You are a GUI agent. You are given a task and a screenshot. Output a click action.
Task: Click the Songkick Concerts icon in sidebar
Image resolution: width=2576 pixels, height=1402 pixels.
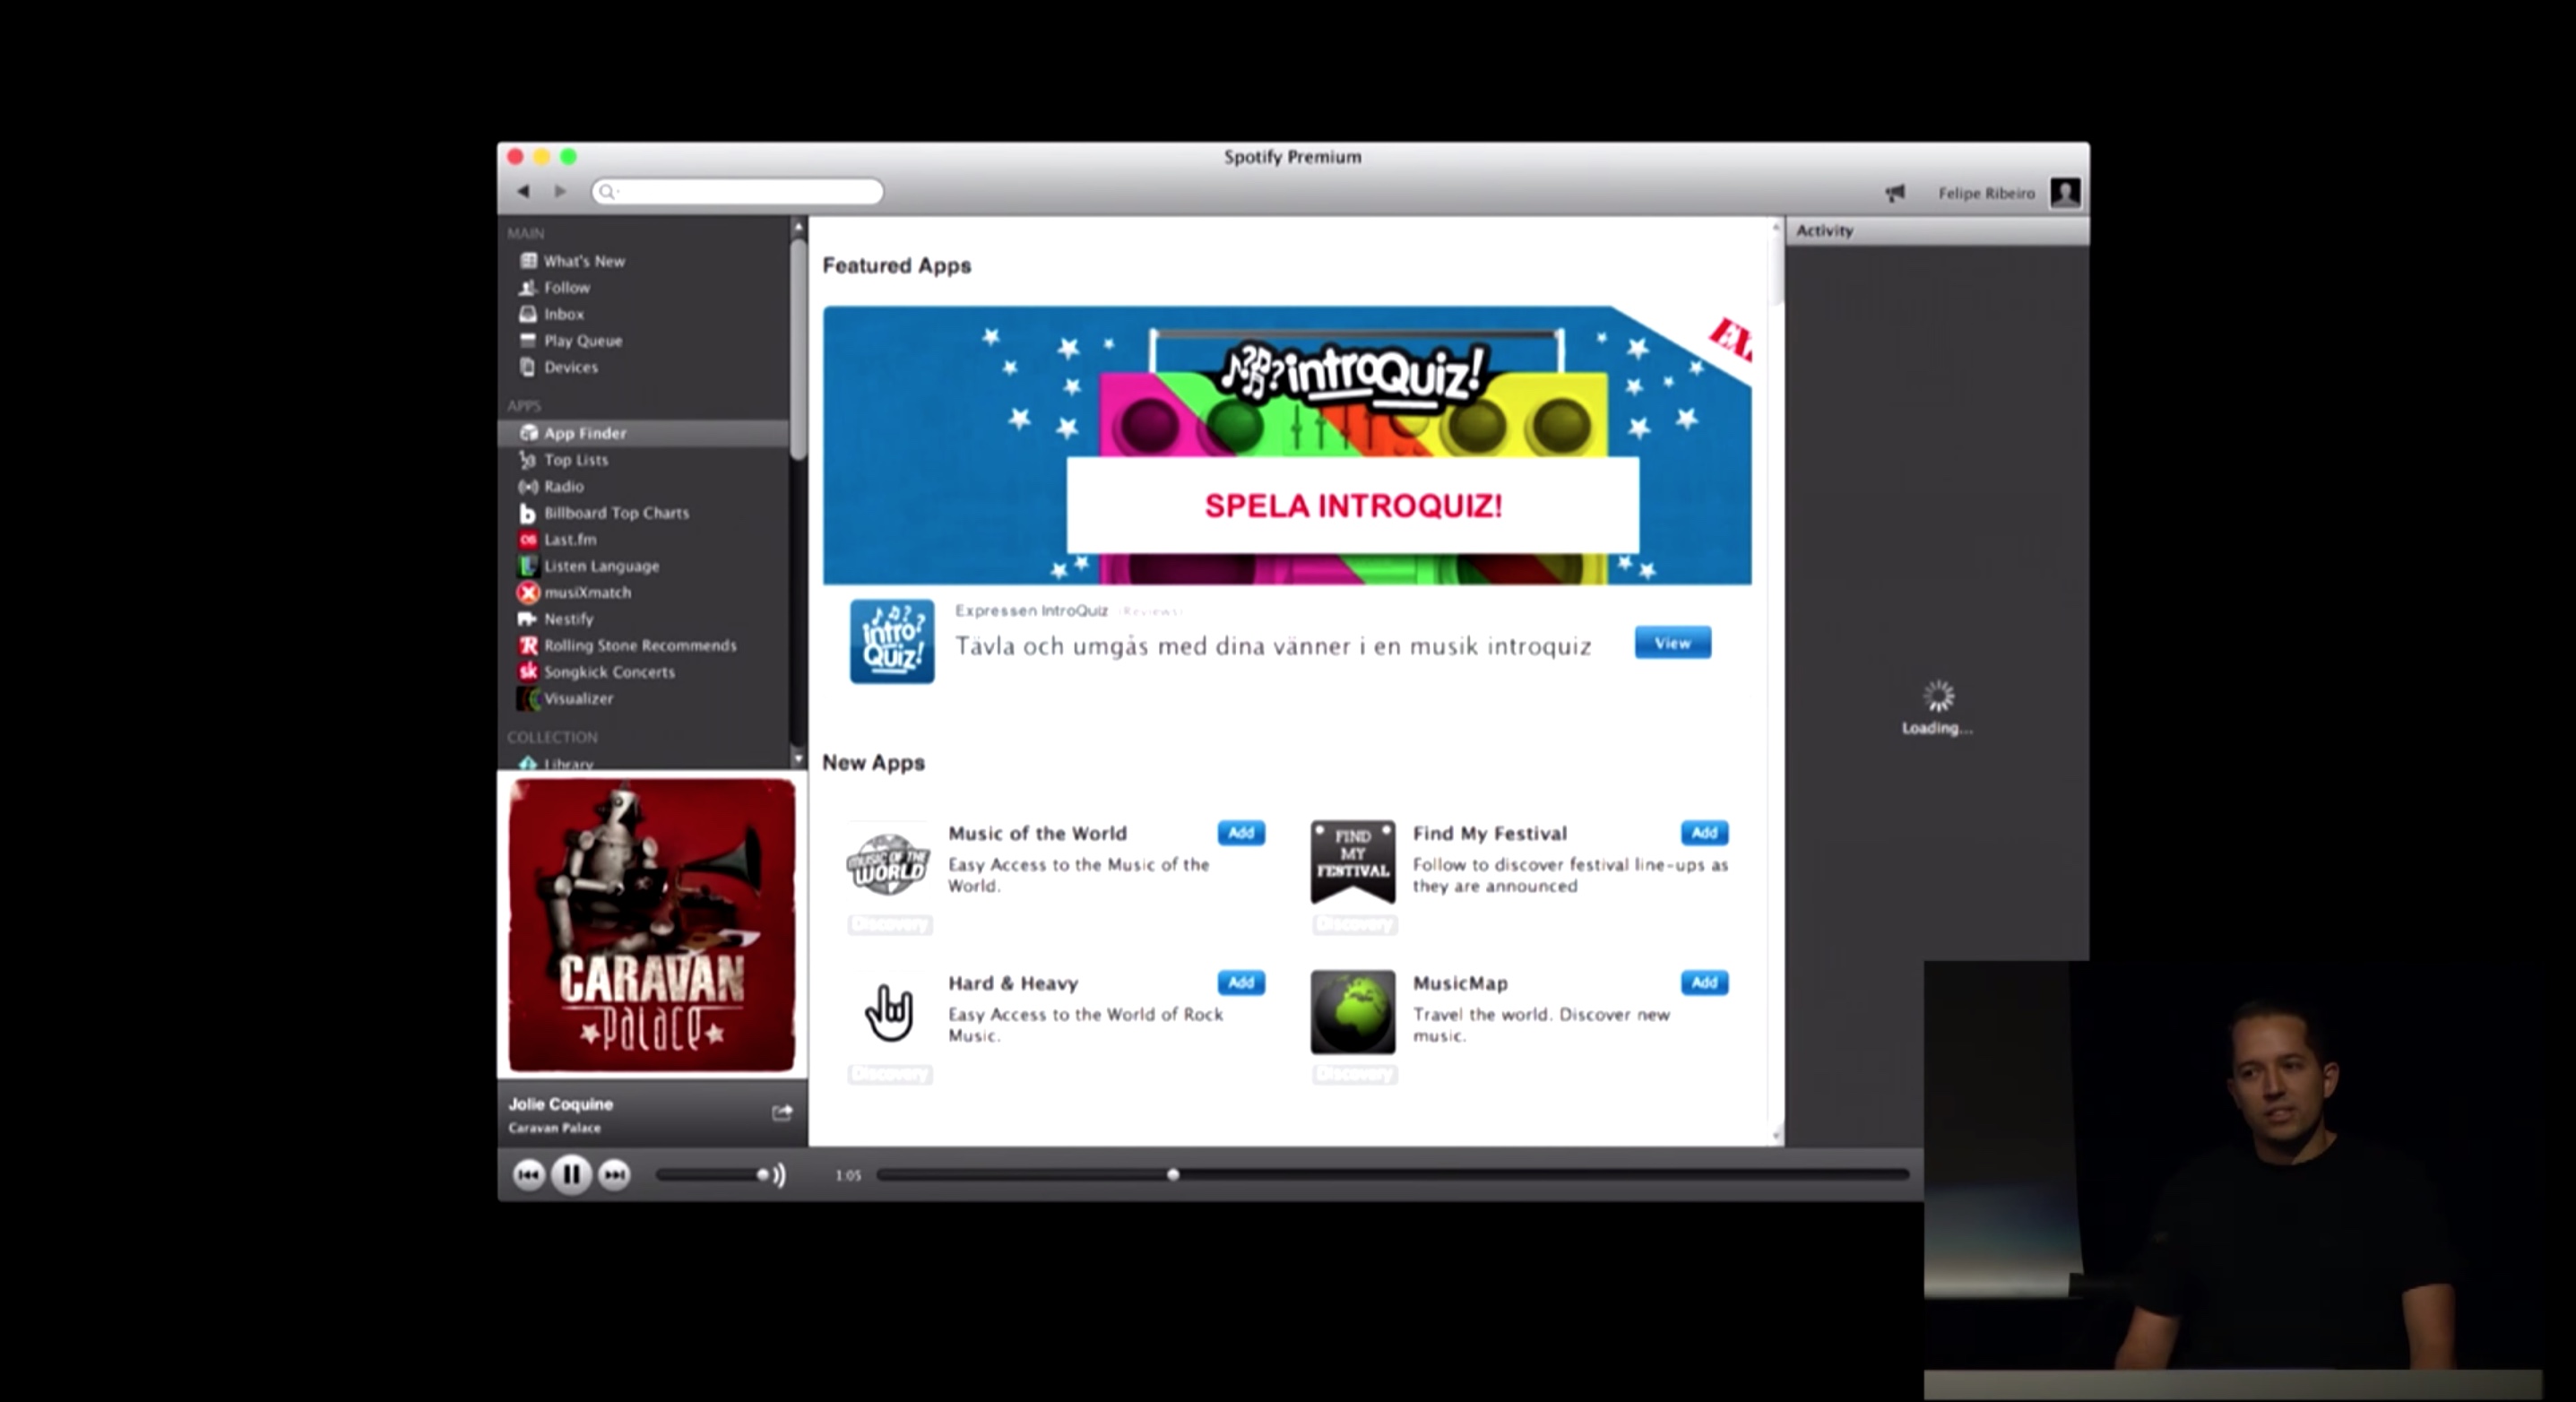click(528, 670)
